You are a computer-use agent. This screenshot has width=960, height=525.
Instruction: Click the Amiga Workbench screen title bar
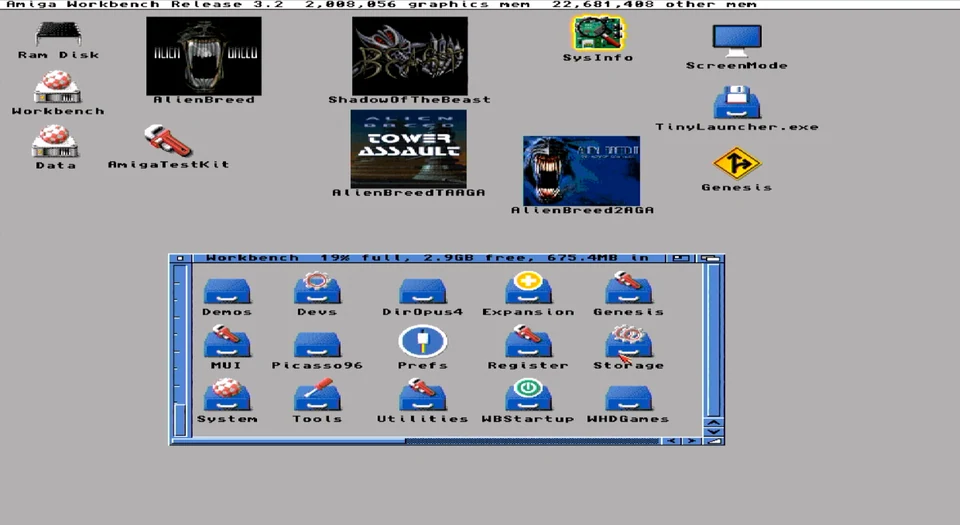pos(480,4)
